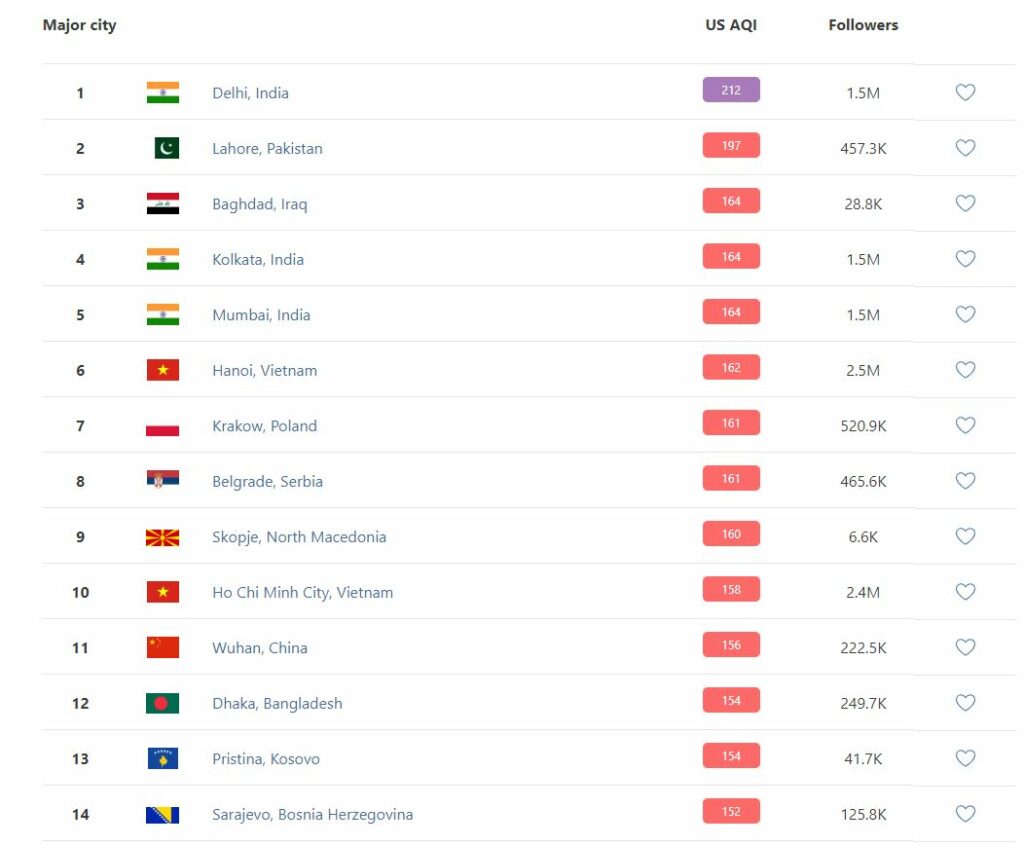This screenshot has width=1024, height=845.
Task: Click the Serbia flag icon
Action: [162, 481]
